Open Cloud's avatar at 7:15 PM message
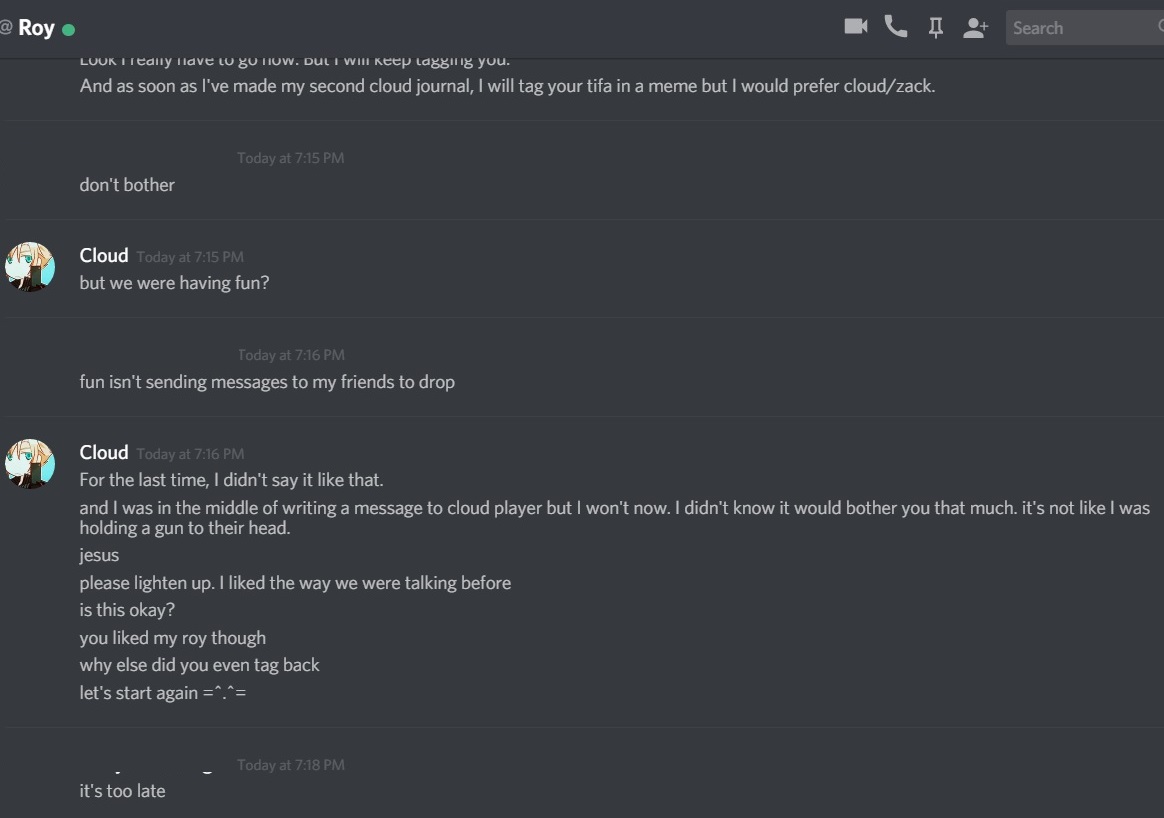The image size is (1164, 818). 30,266
